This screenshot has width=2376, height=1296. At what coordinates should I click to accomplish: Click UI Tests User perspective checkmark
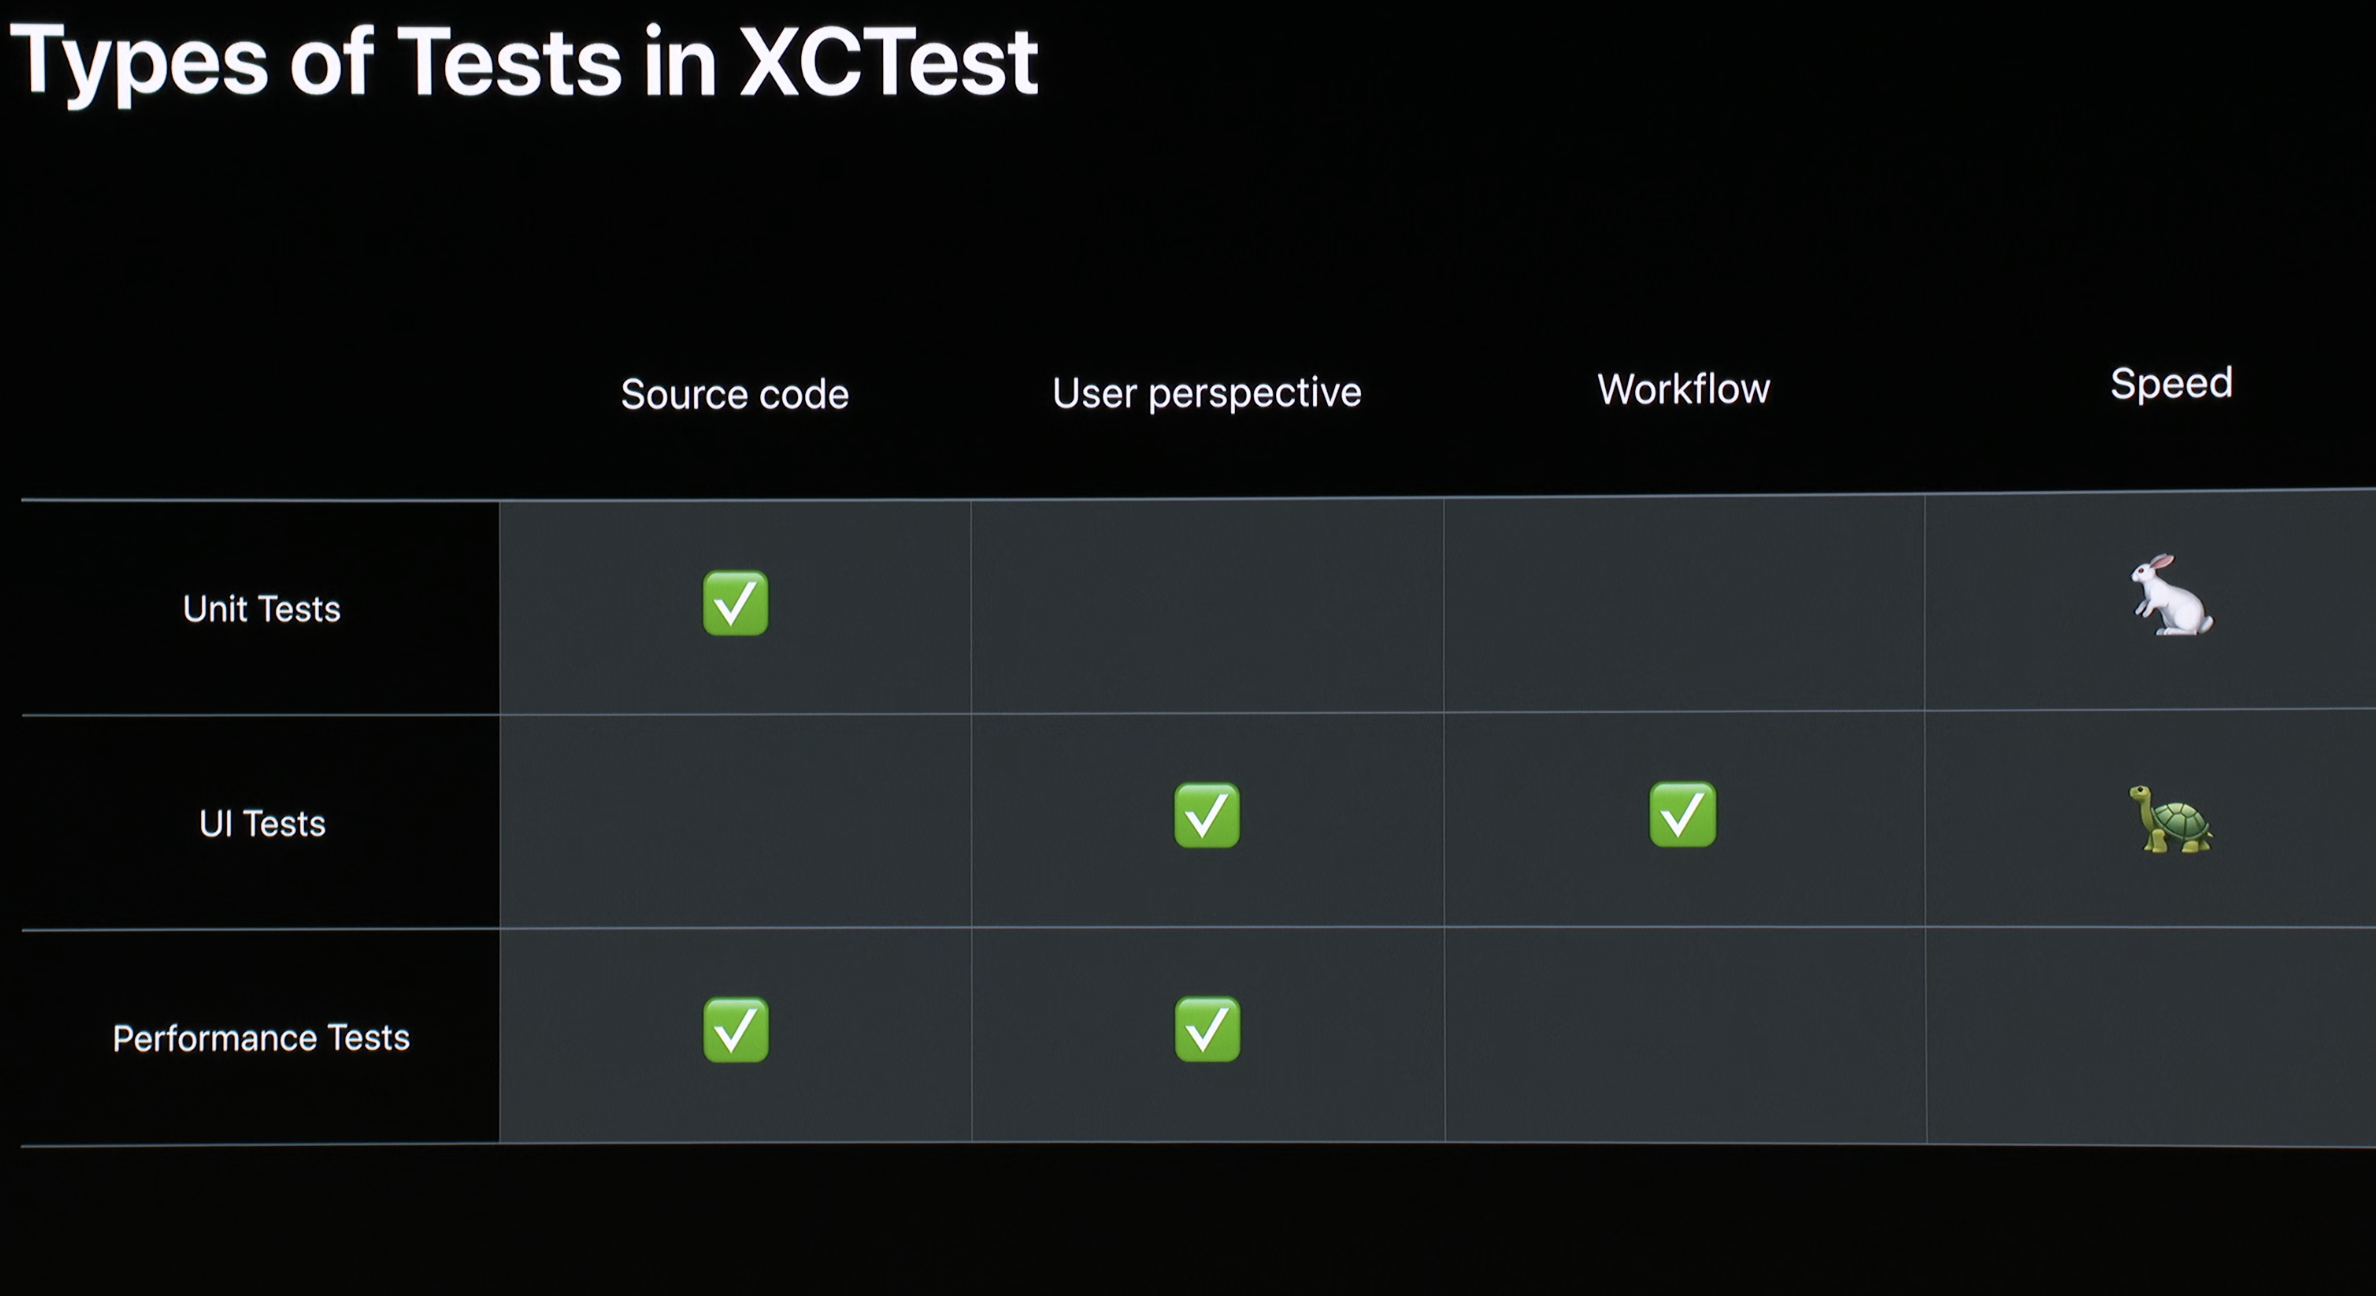(1207, 815)
